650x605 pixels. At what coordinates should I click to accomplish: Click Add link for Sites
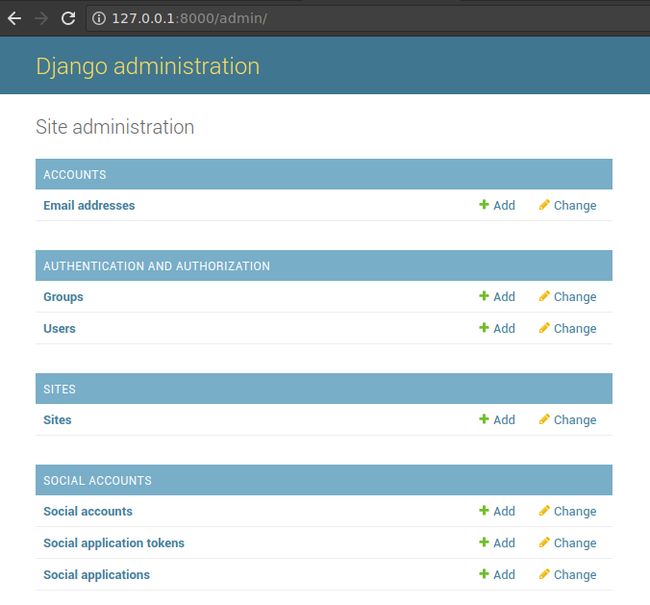[504, 420]
